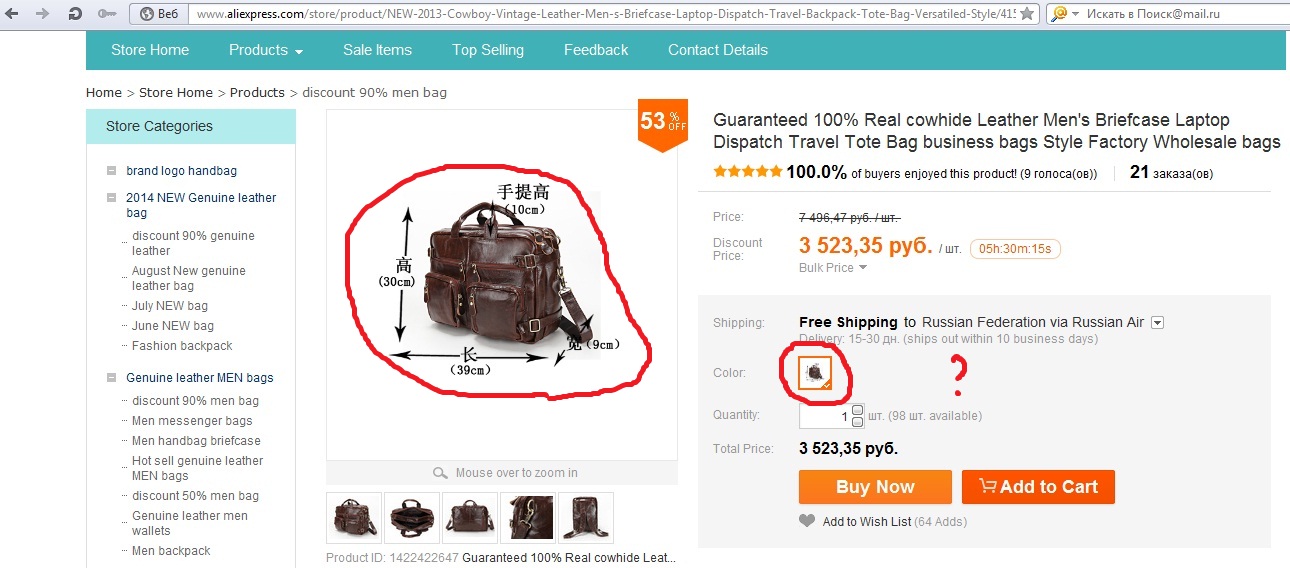The height and width of the screenshot is (568, 1290).
Task: Go to the Feedback tab
Action: pyautogui.click(x=596, y=50)
